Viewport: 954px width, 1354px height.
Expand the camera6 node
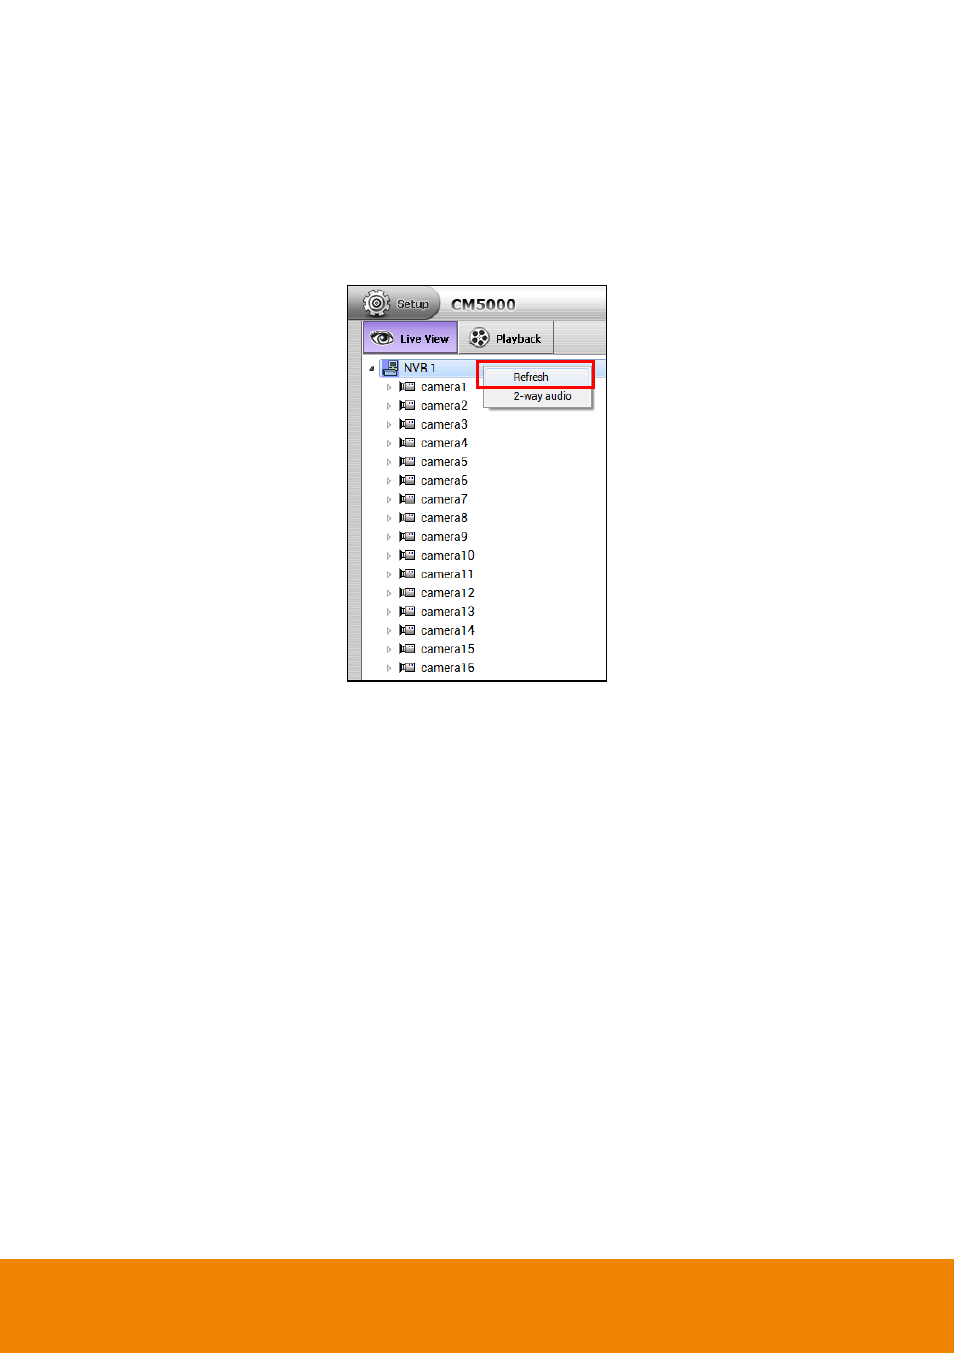tap(389, 481)
